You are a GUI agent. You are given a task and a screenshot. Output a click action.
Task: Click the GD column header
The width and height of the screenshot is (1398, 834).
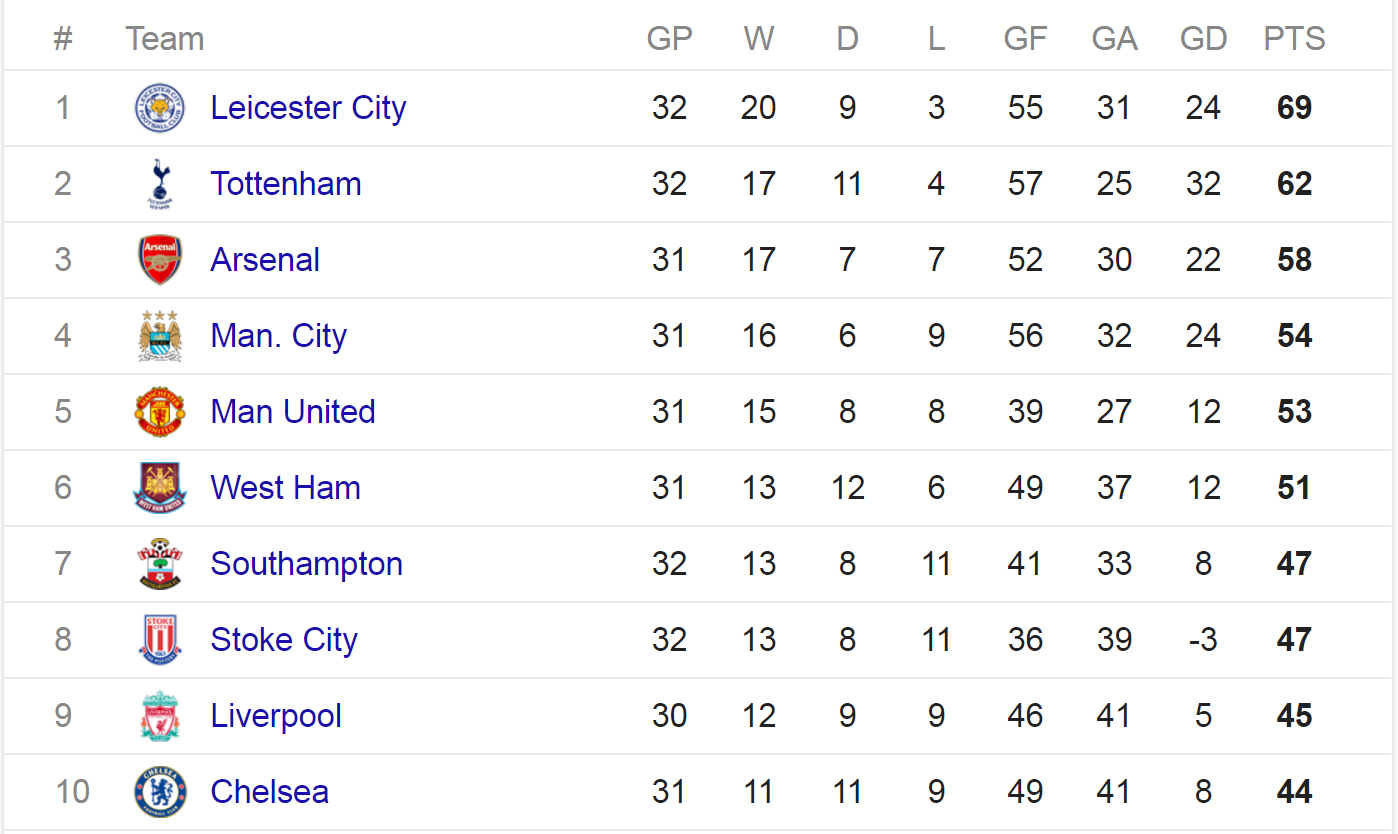(1203, 39)
